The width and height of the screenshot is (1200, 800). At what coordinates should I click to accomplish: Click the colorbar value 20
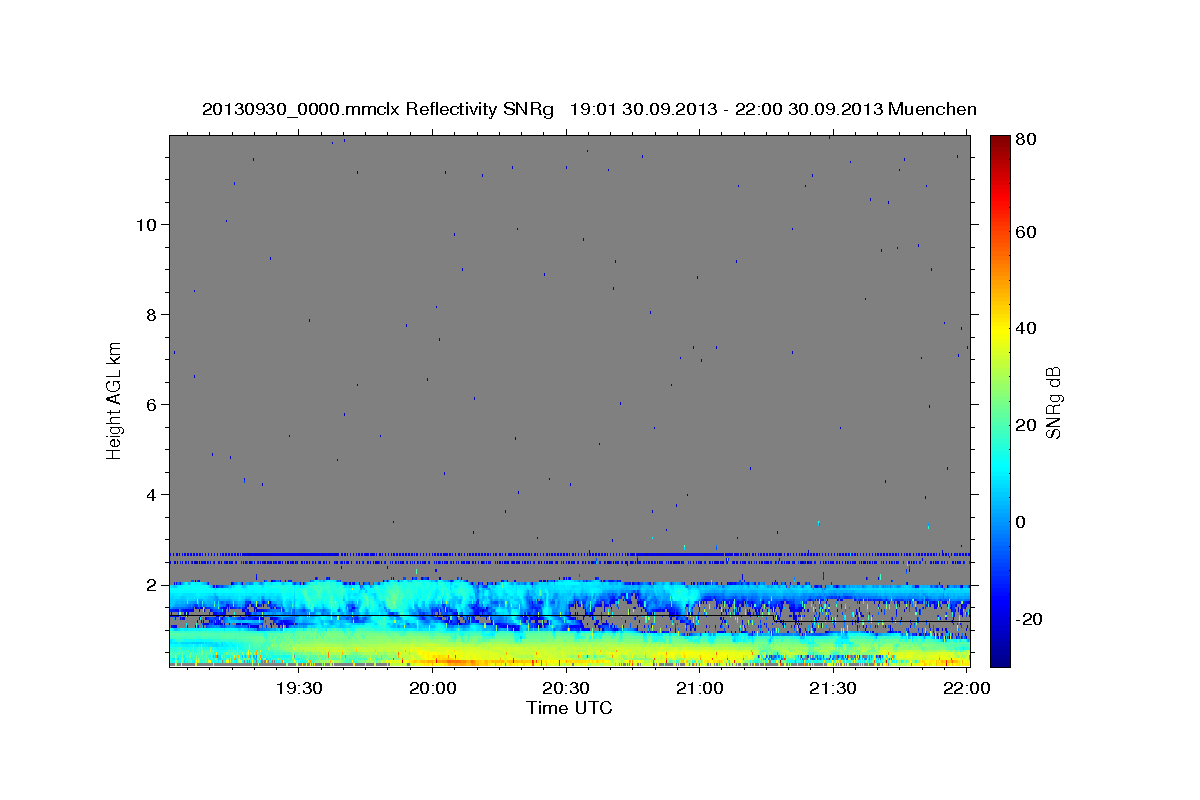point(1025,425)
